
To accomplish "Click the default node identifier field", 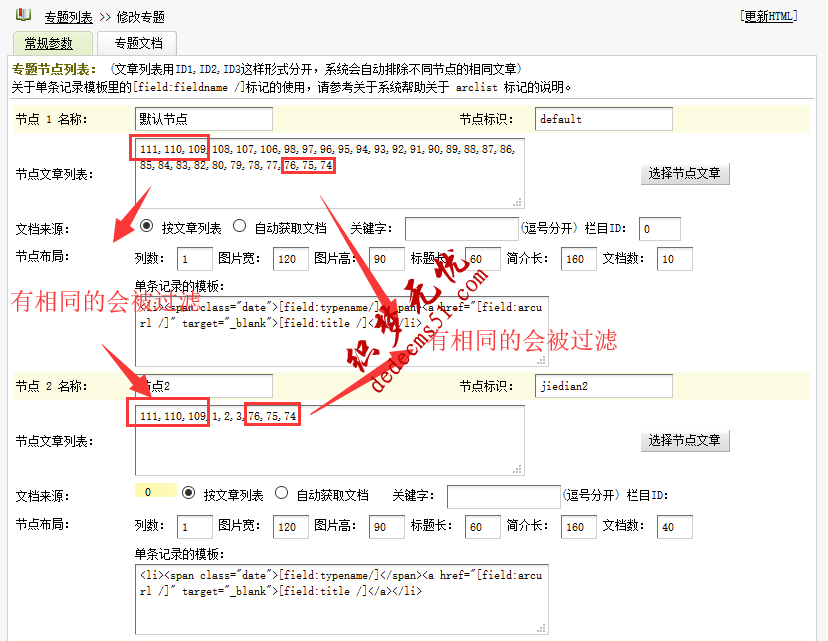I will coord(603,118).
